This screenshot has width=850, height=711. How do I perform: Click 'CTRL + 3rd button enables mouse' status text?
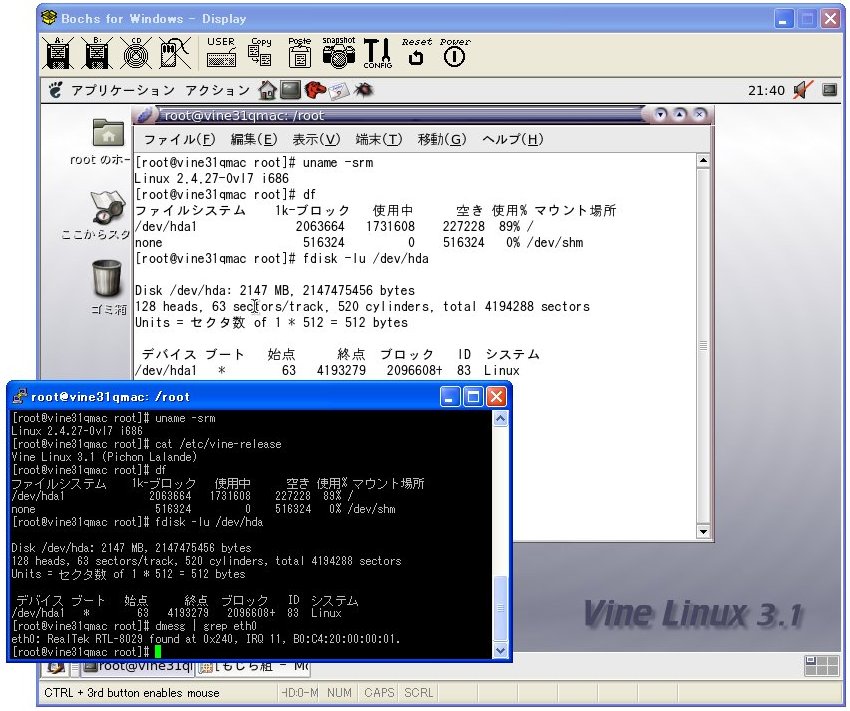[132, 693]
